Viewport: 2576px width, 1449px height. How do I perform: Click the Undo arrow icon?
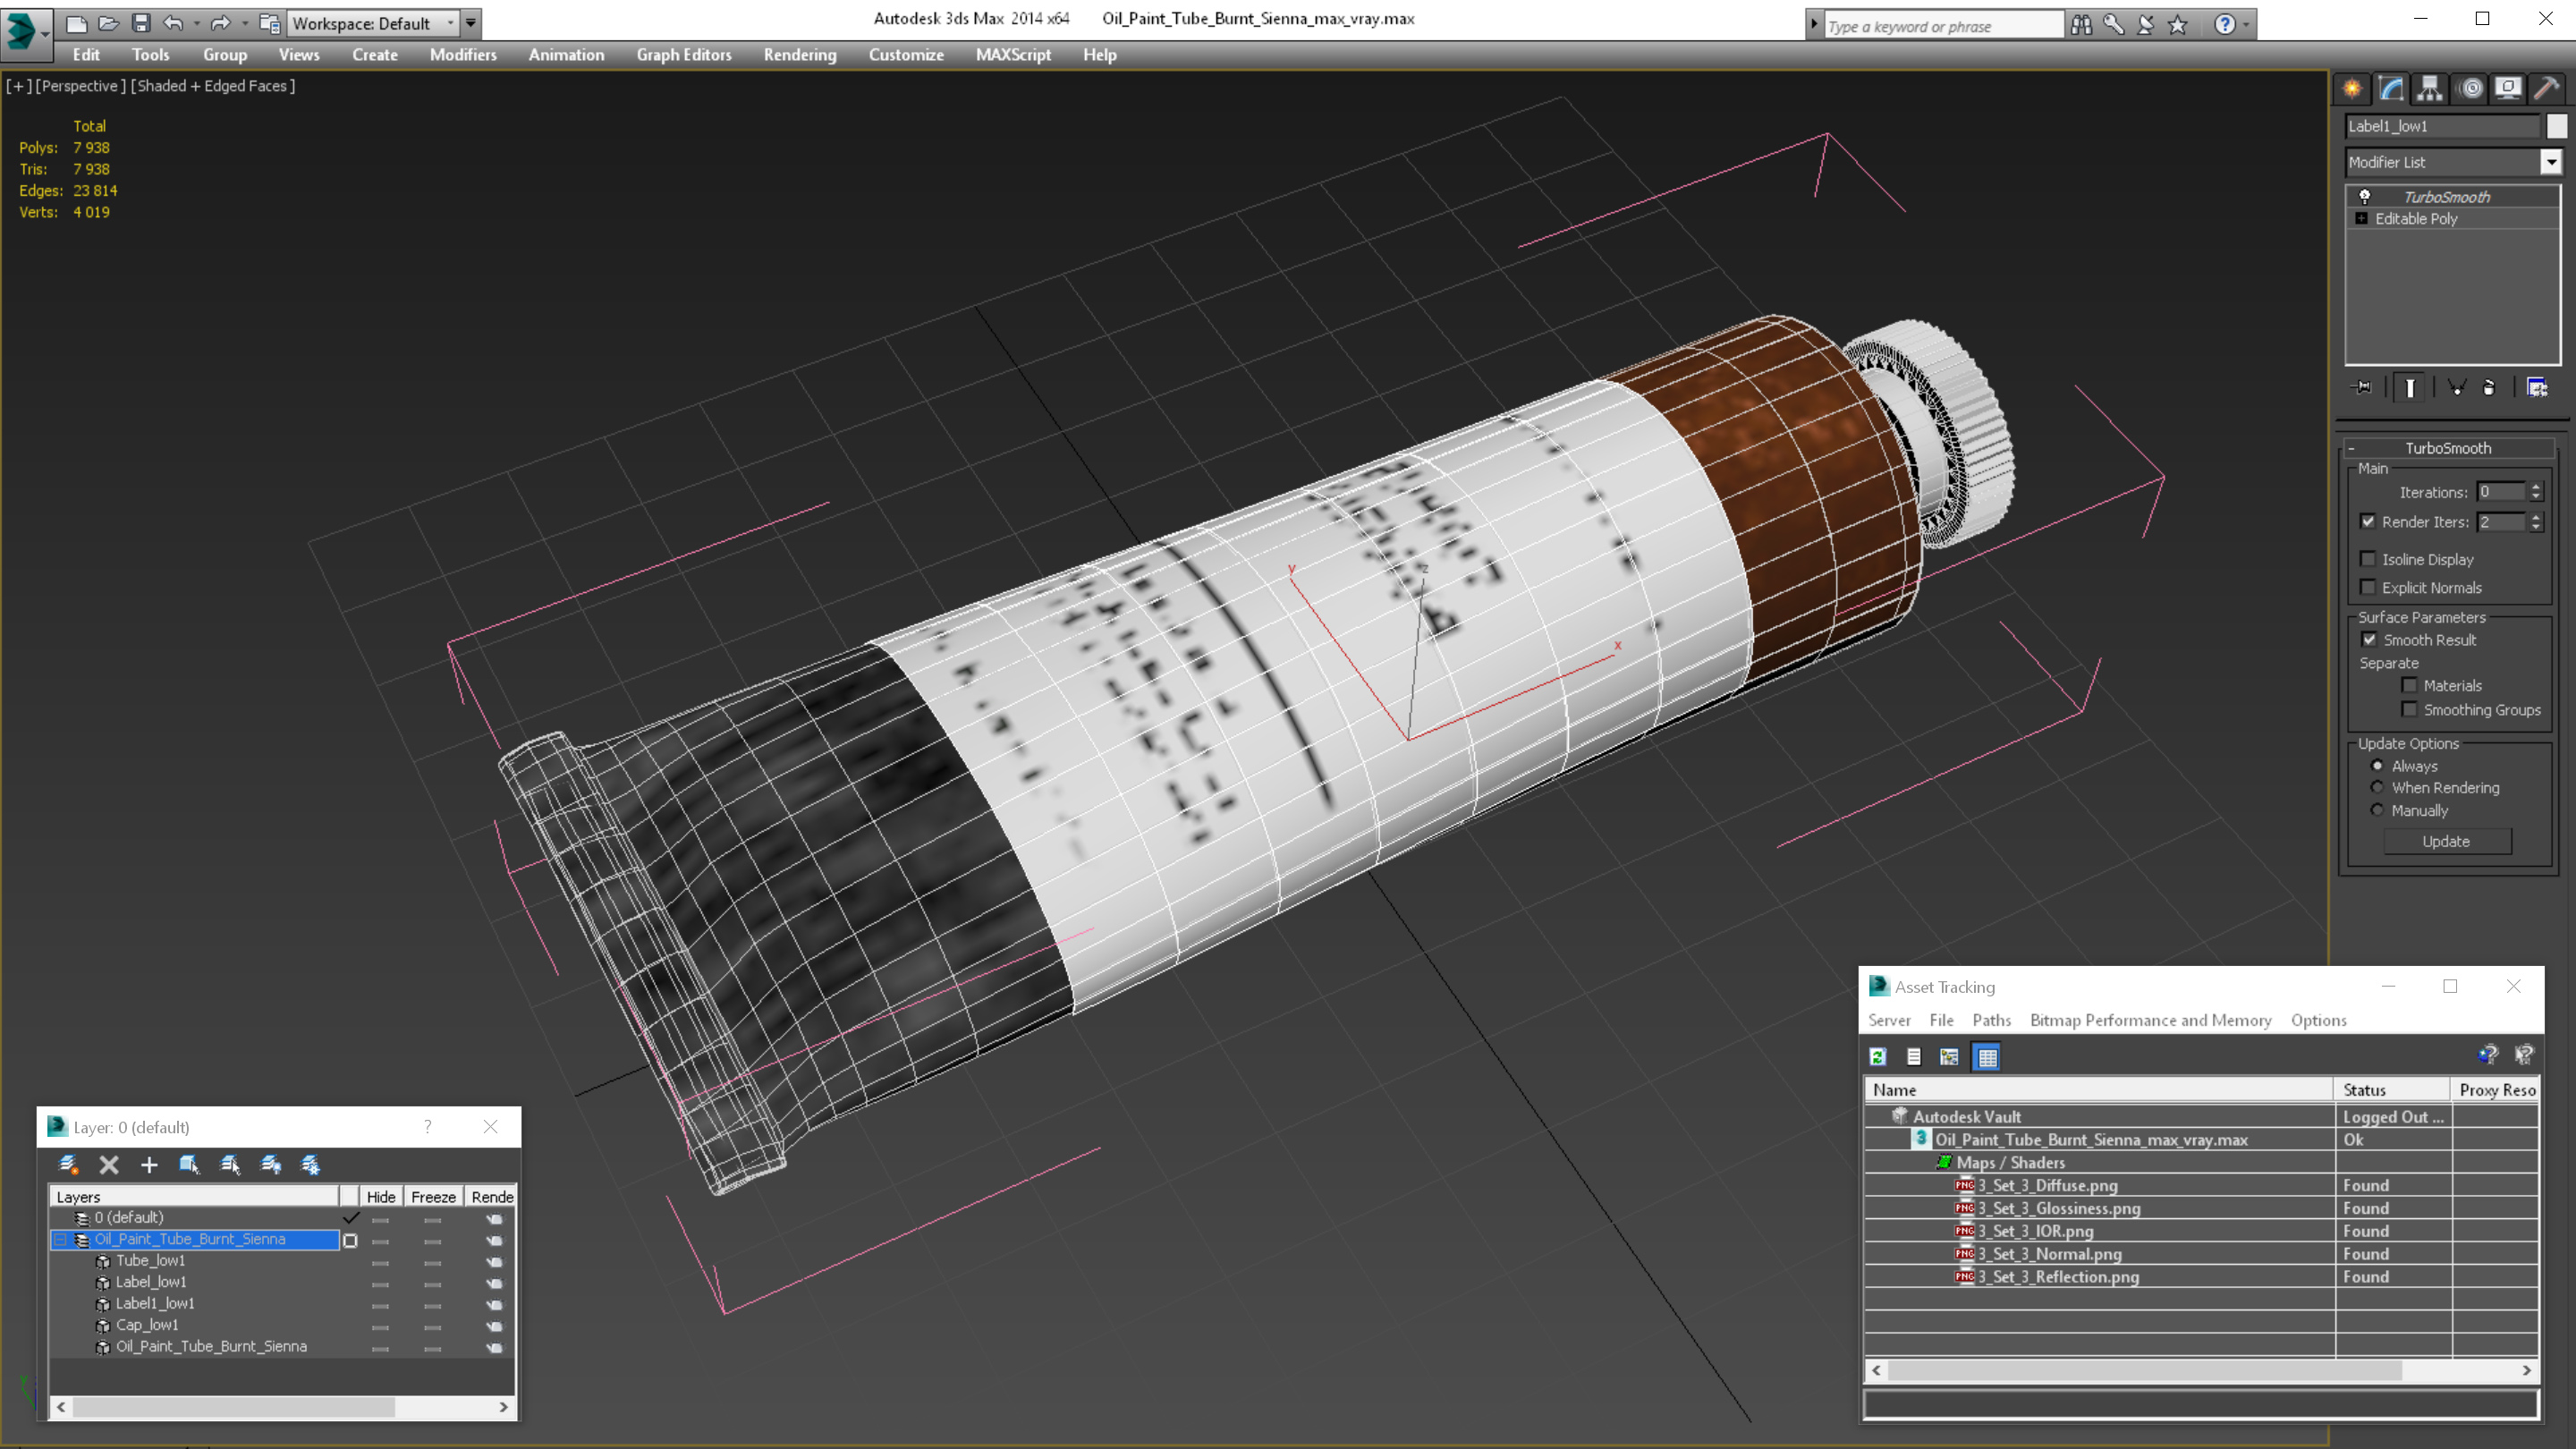(x=173, y=22)
